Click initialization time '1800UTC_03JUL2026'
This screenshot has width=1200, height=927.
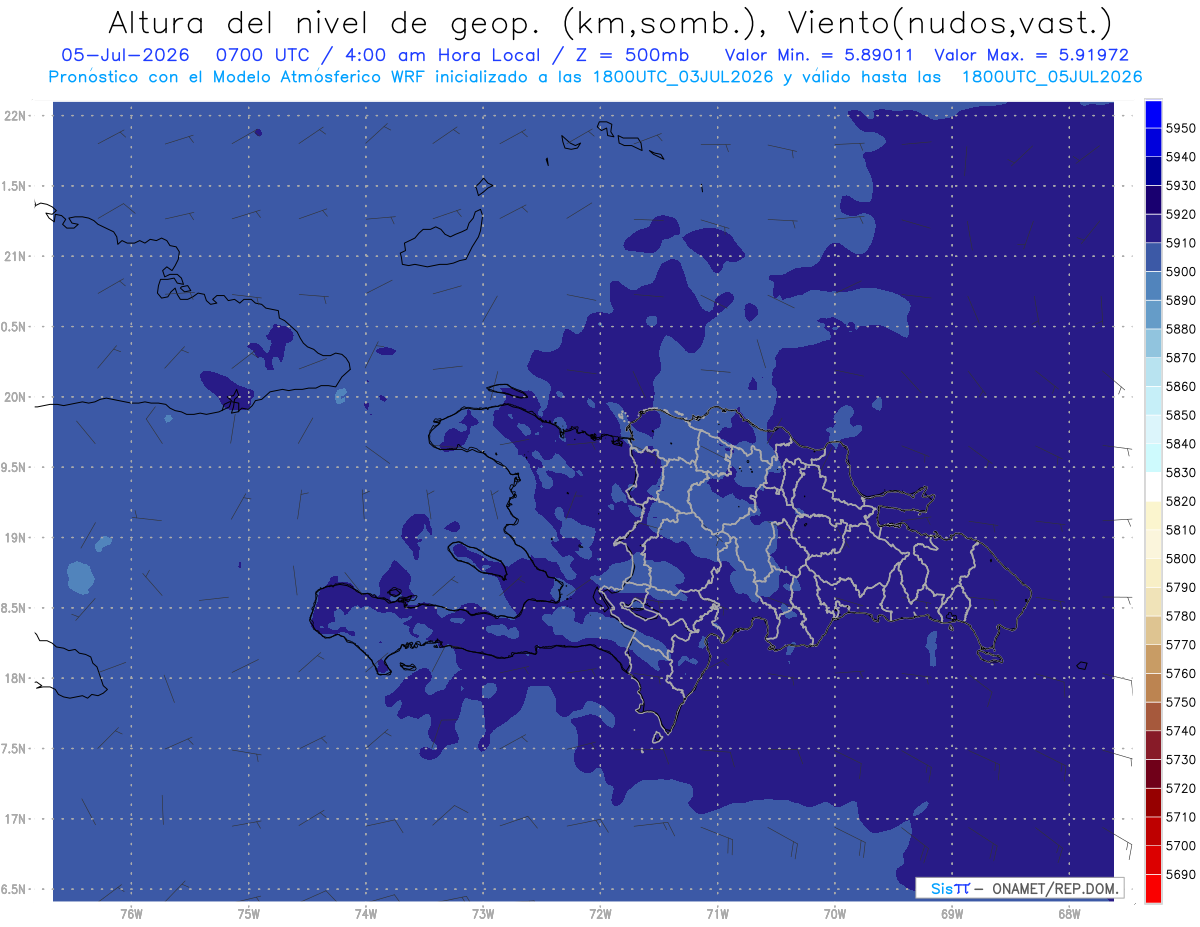pyautogui.click(x=681, y=77)
